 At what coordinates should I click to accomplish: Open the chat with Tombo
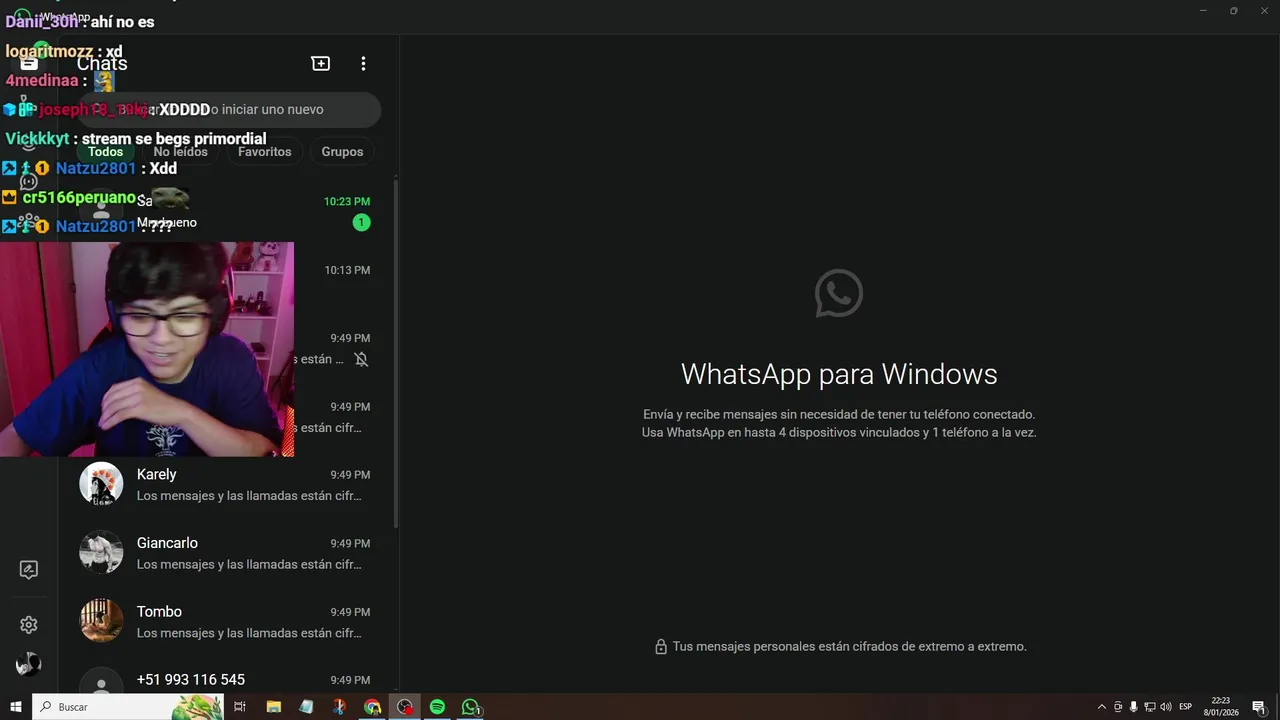coord(227,621)
